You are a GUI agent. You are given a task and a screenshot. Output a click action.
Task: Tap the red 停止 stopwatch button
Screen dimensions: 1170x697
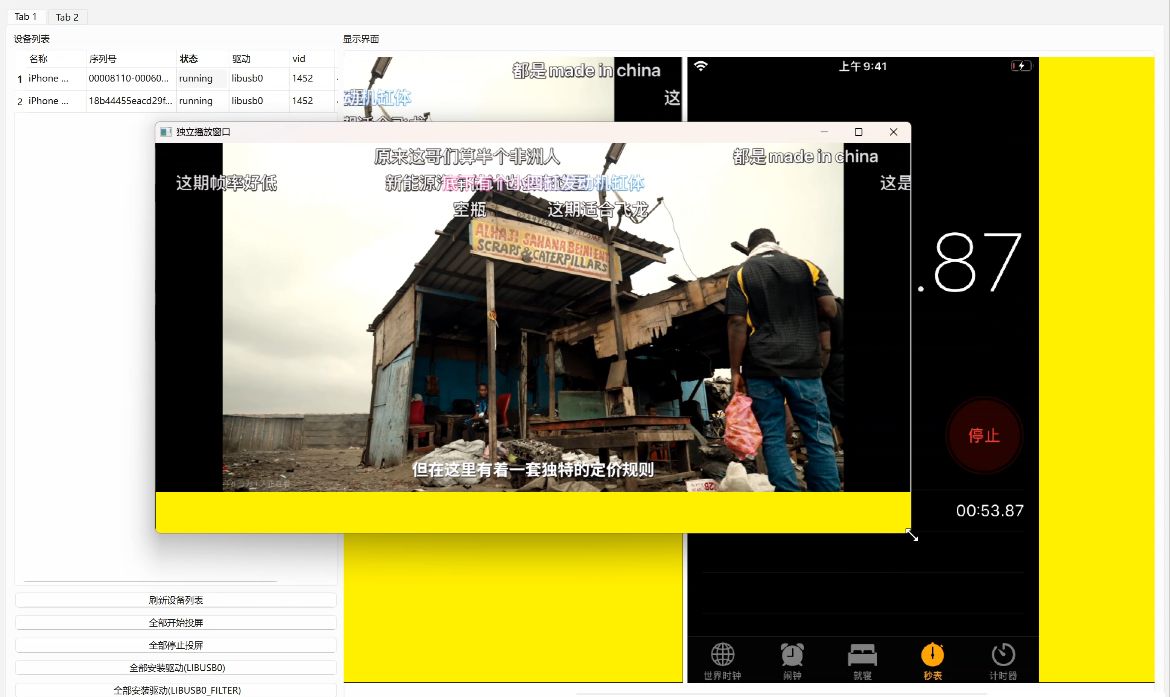[x=984, y=436]
